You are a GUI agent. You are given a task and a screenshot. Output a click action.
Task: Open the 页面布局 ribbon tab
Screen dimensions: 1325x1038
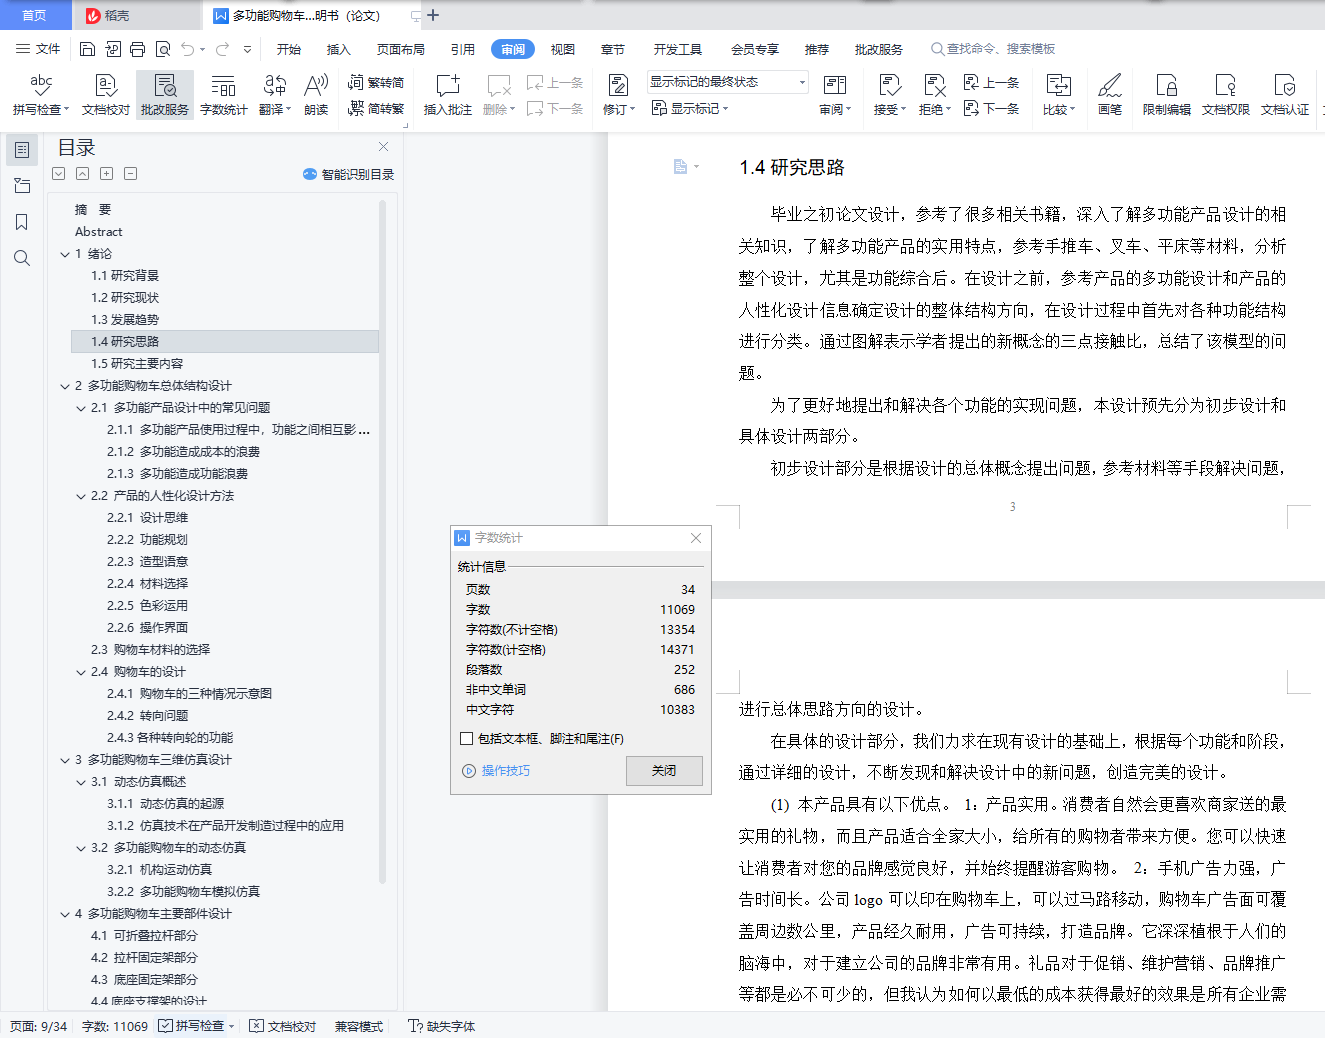coord(401,49)
